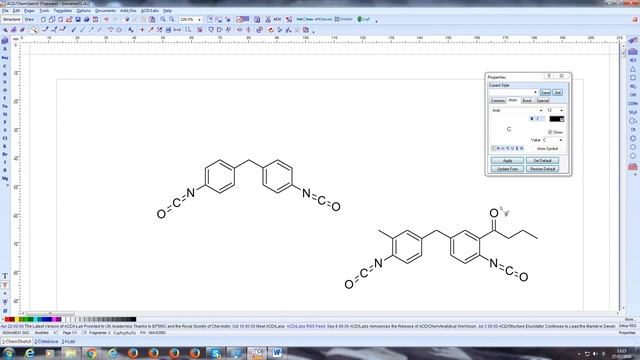Click Del in Properties panel
The image size is (640, 360).
click(558, 93)
